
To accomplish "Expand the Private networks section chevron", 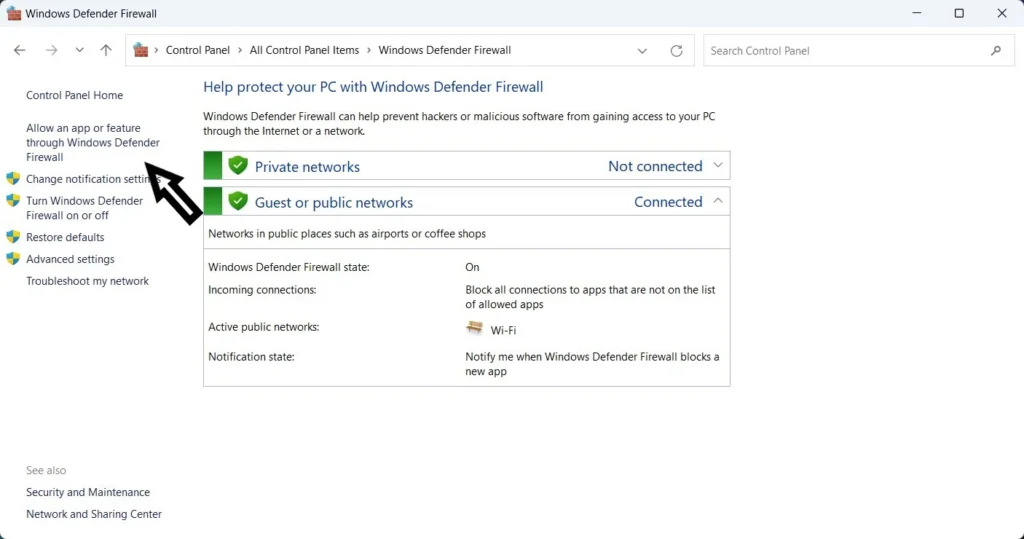I will pos(718,166).
